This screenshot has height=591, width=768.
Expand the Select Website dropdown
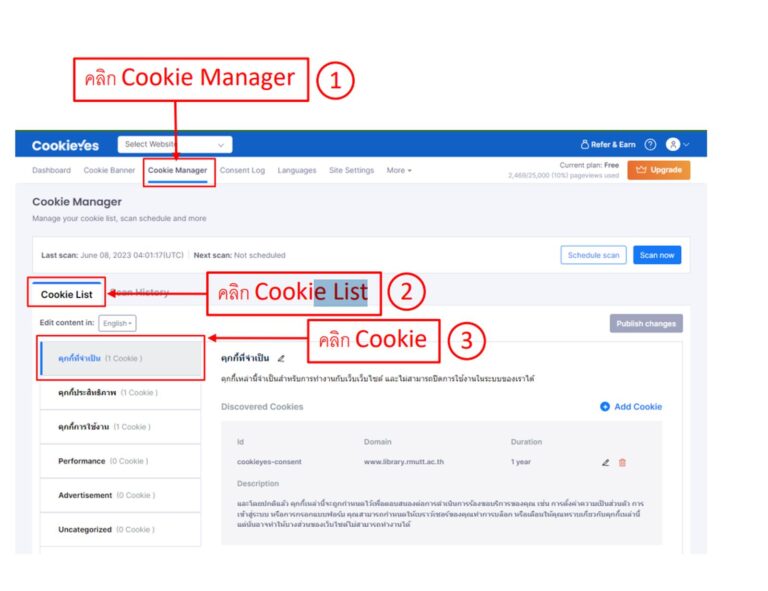tap(175, 144)
